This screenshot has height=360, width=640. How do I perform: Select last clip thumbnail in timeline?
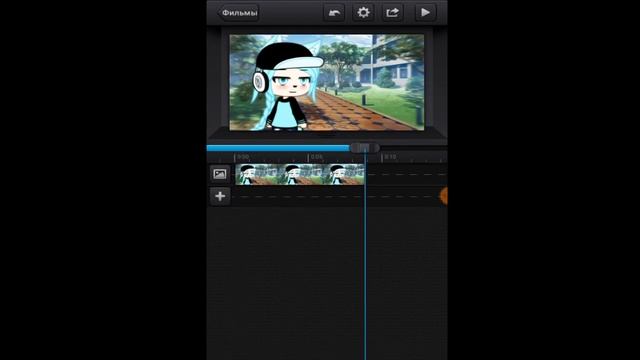tap(344, 174)
